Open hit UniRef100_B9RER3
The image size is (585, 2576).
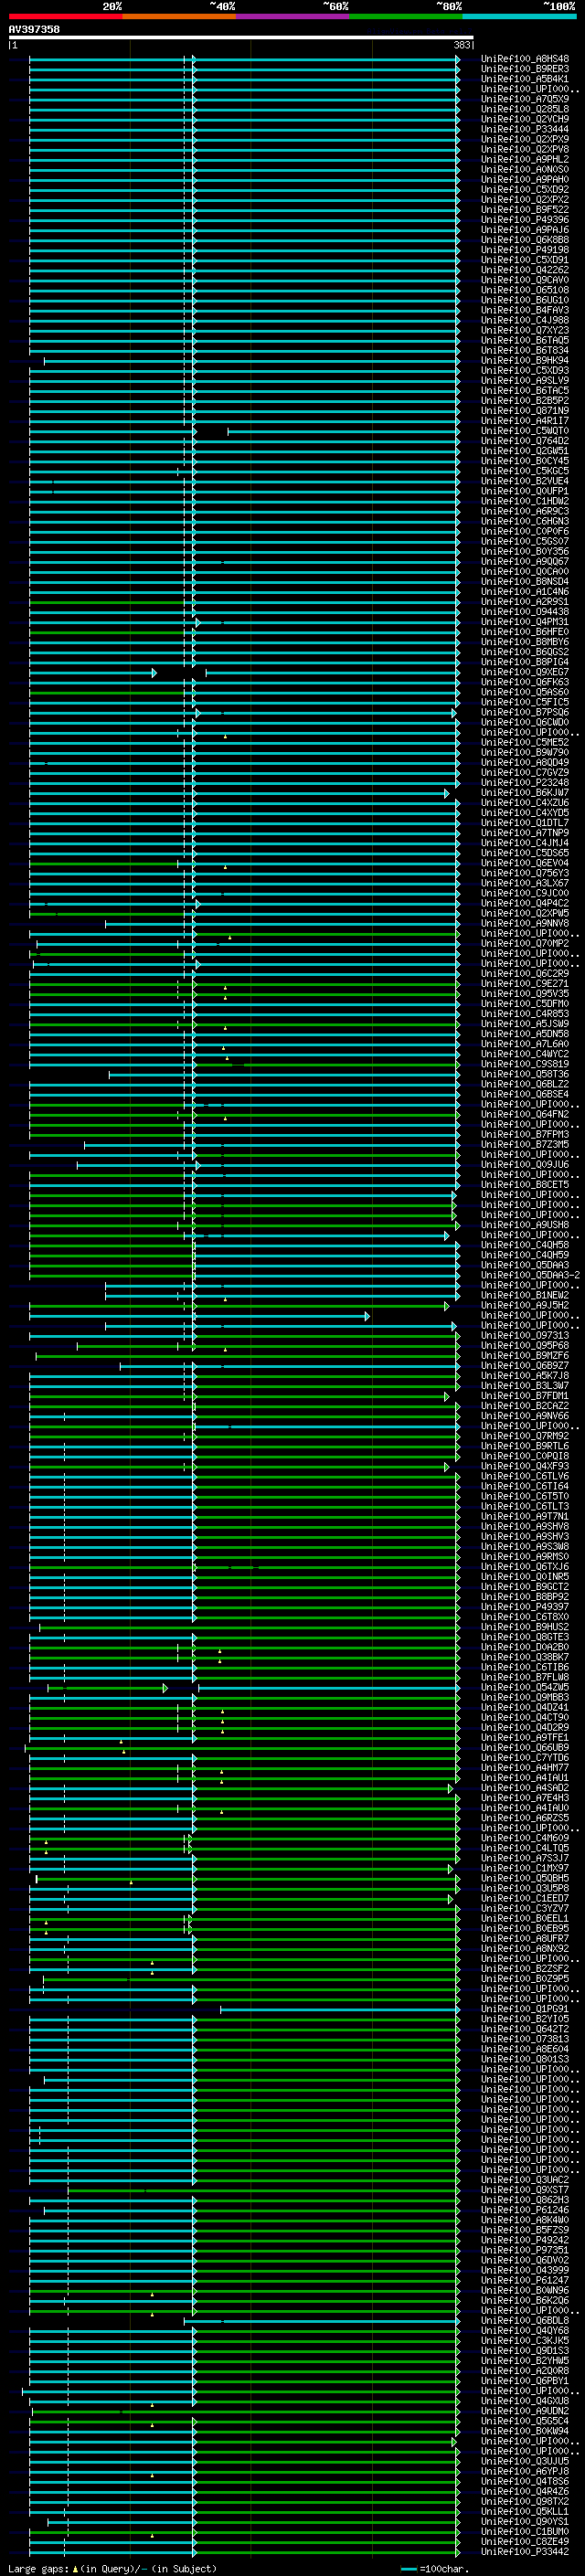(525, 69)
